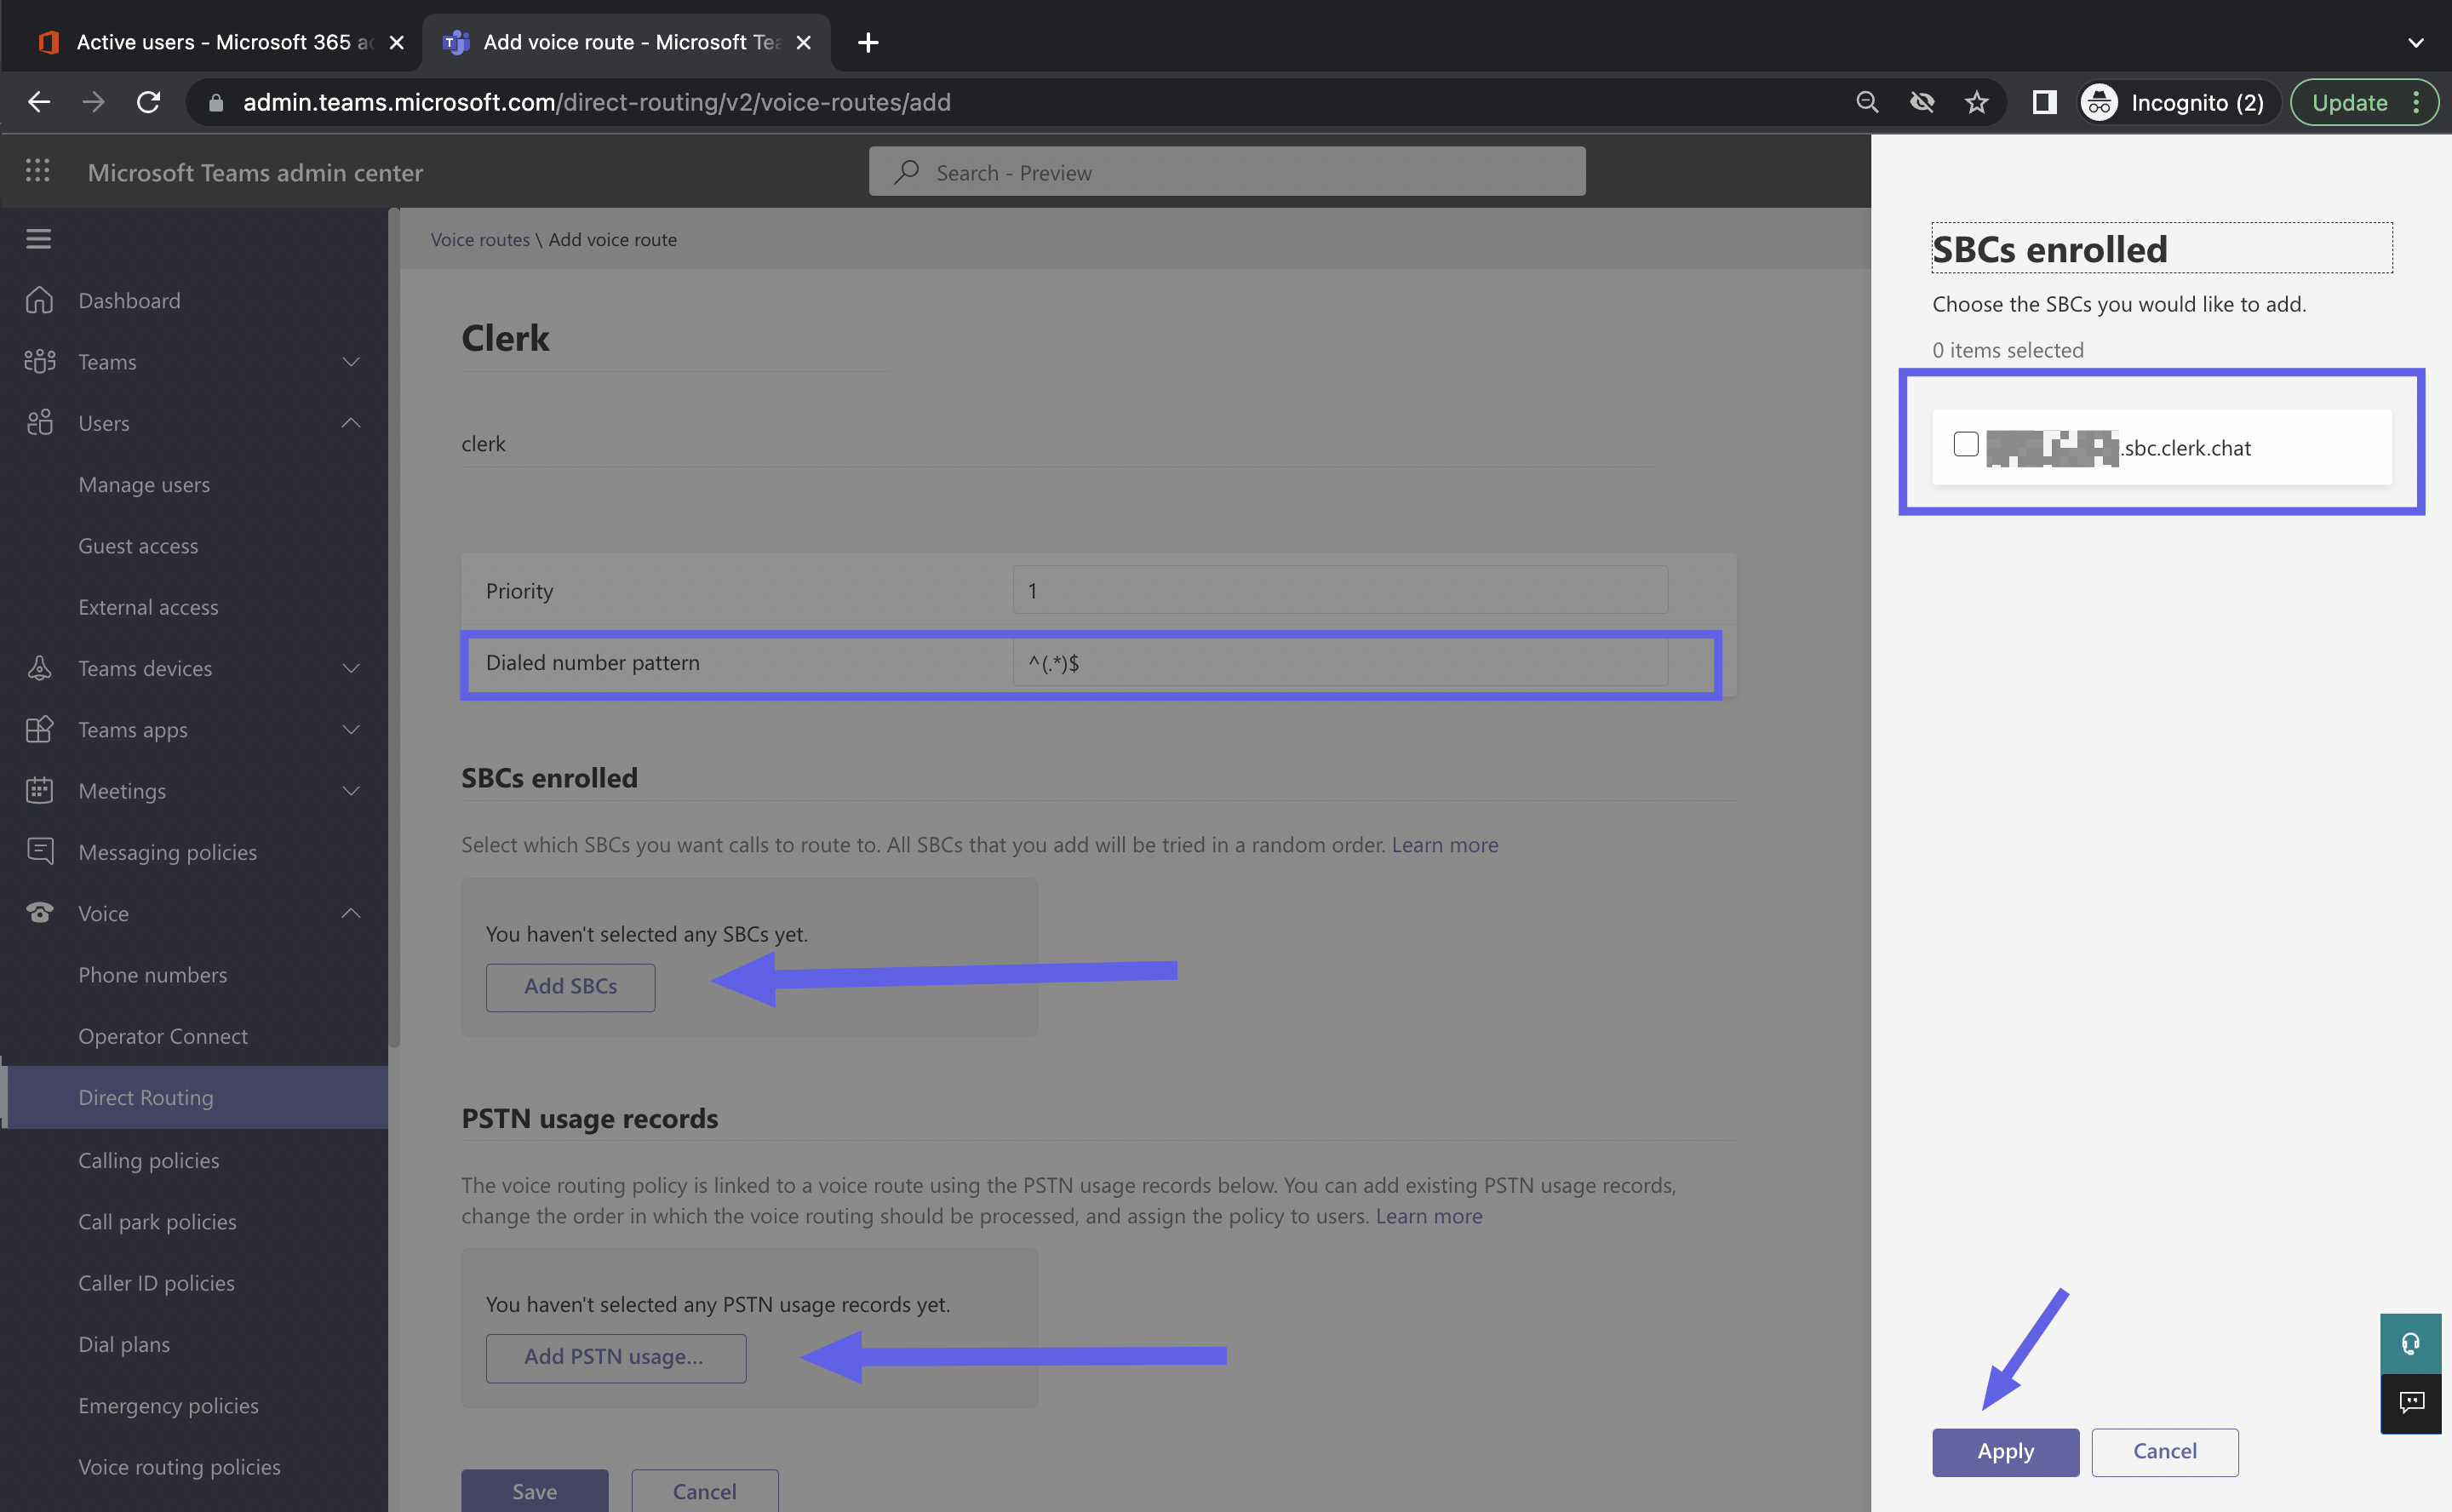Open the app launcher waffle icon

[38, 171]
